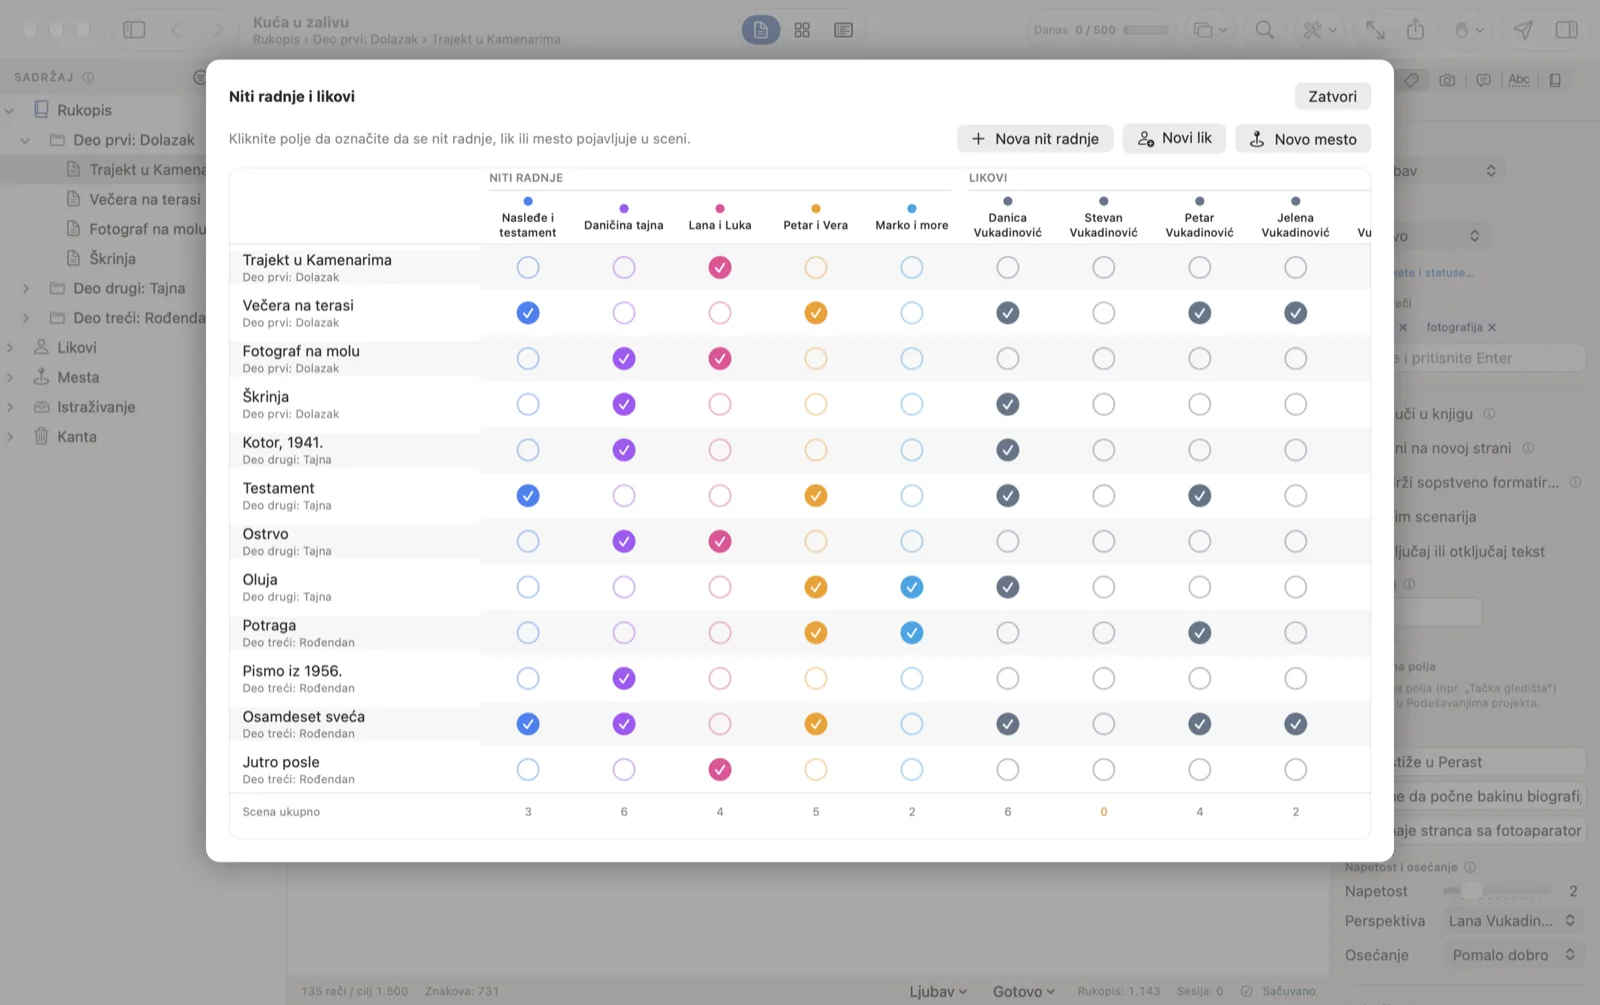This screenshot has height=1005, width=1600.
Task: Toggle the right inspector panel icon
Action: (1567, 30)
